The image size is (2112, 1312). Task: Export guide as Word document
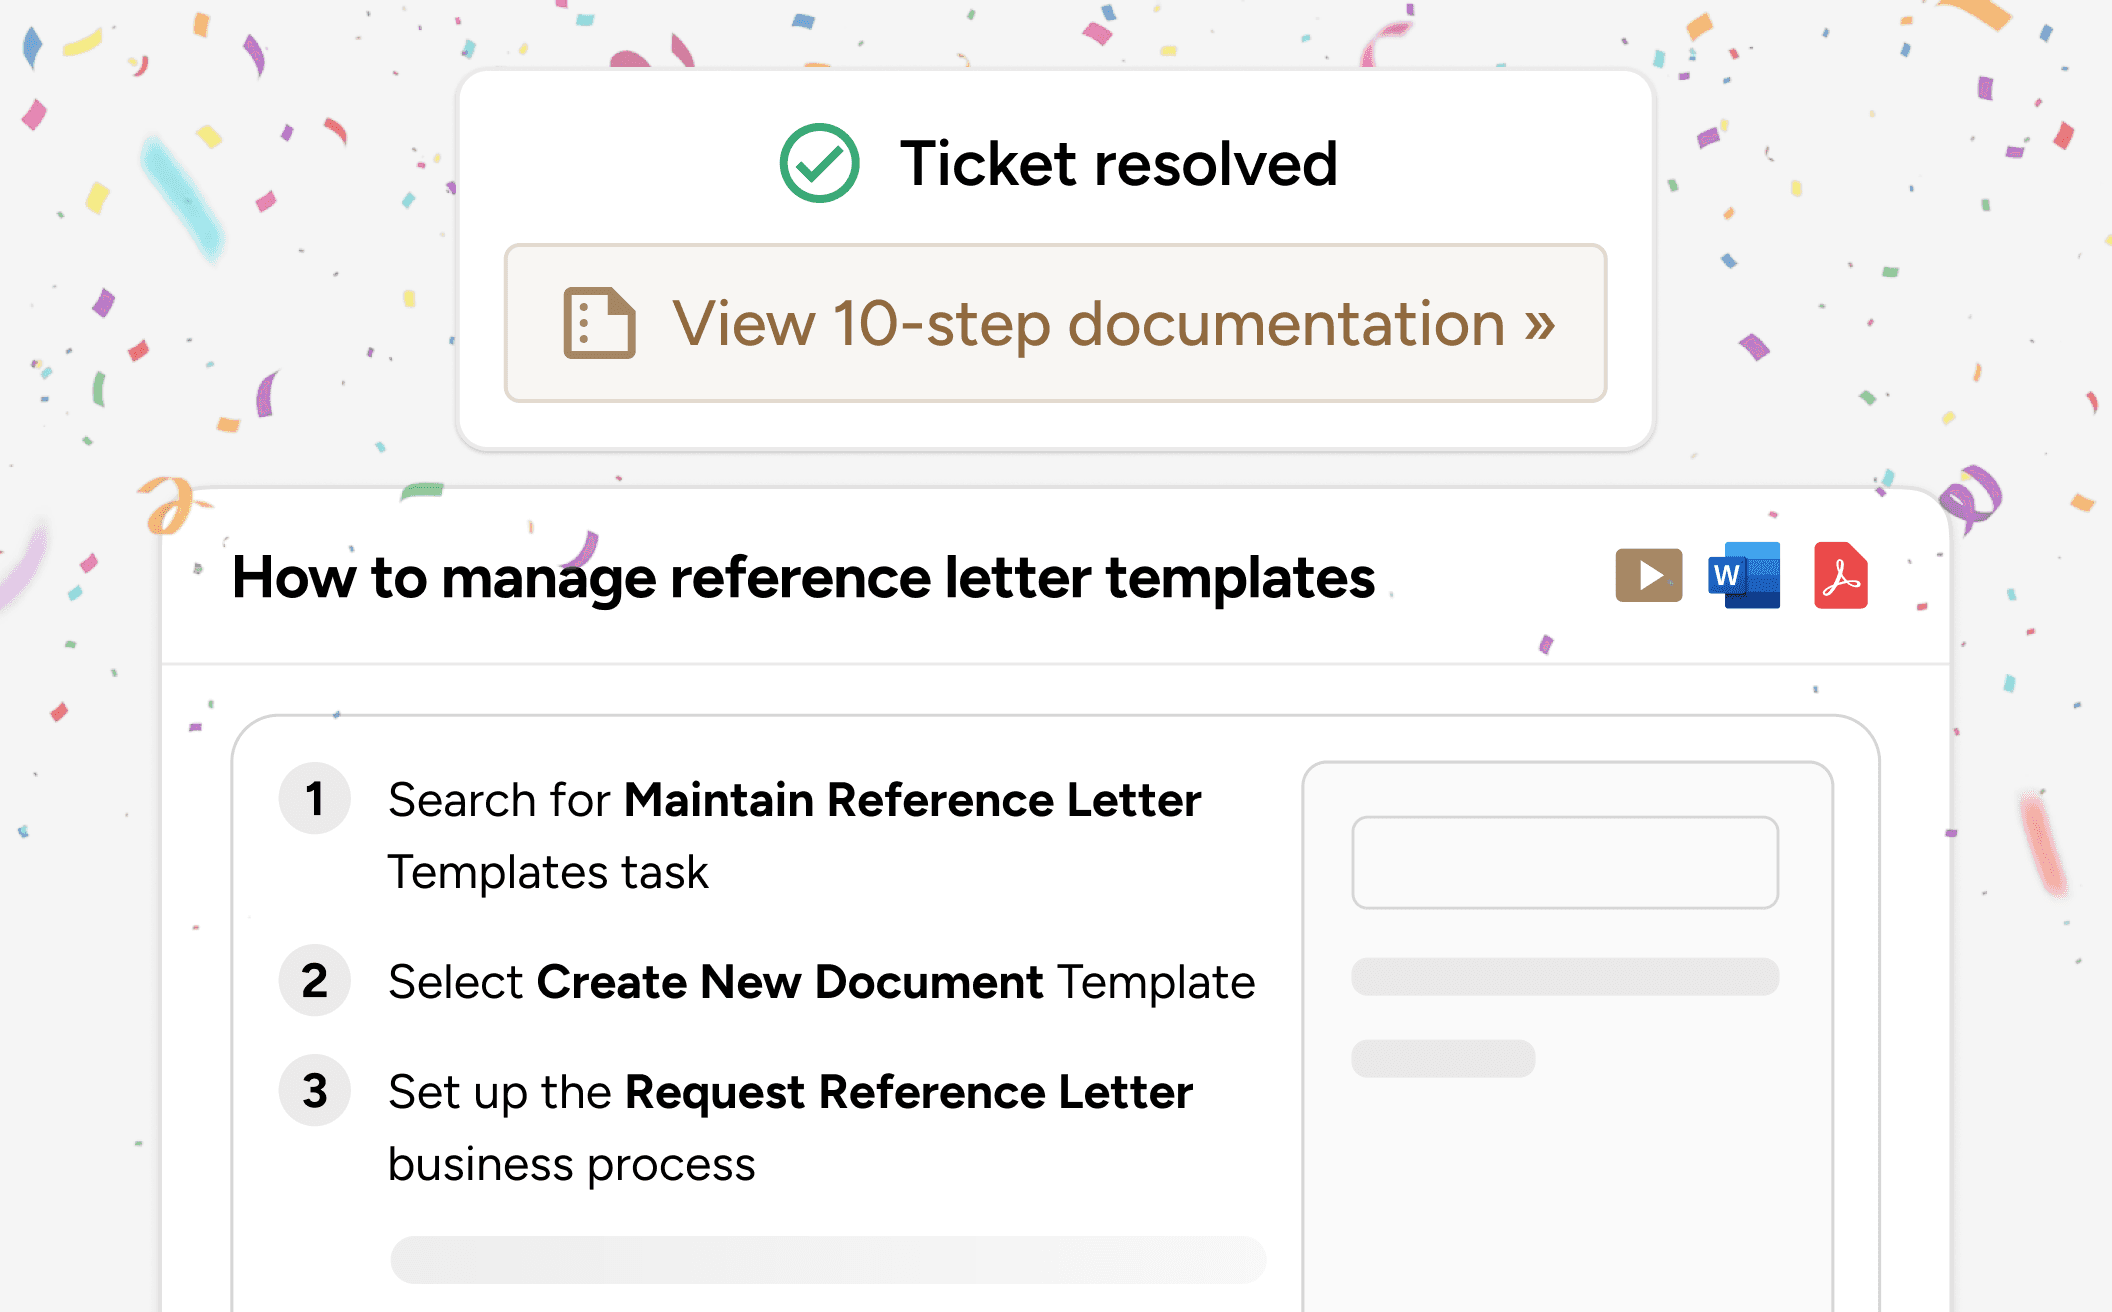click(1744, 575)
